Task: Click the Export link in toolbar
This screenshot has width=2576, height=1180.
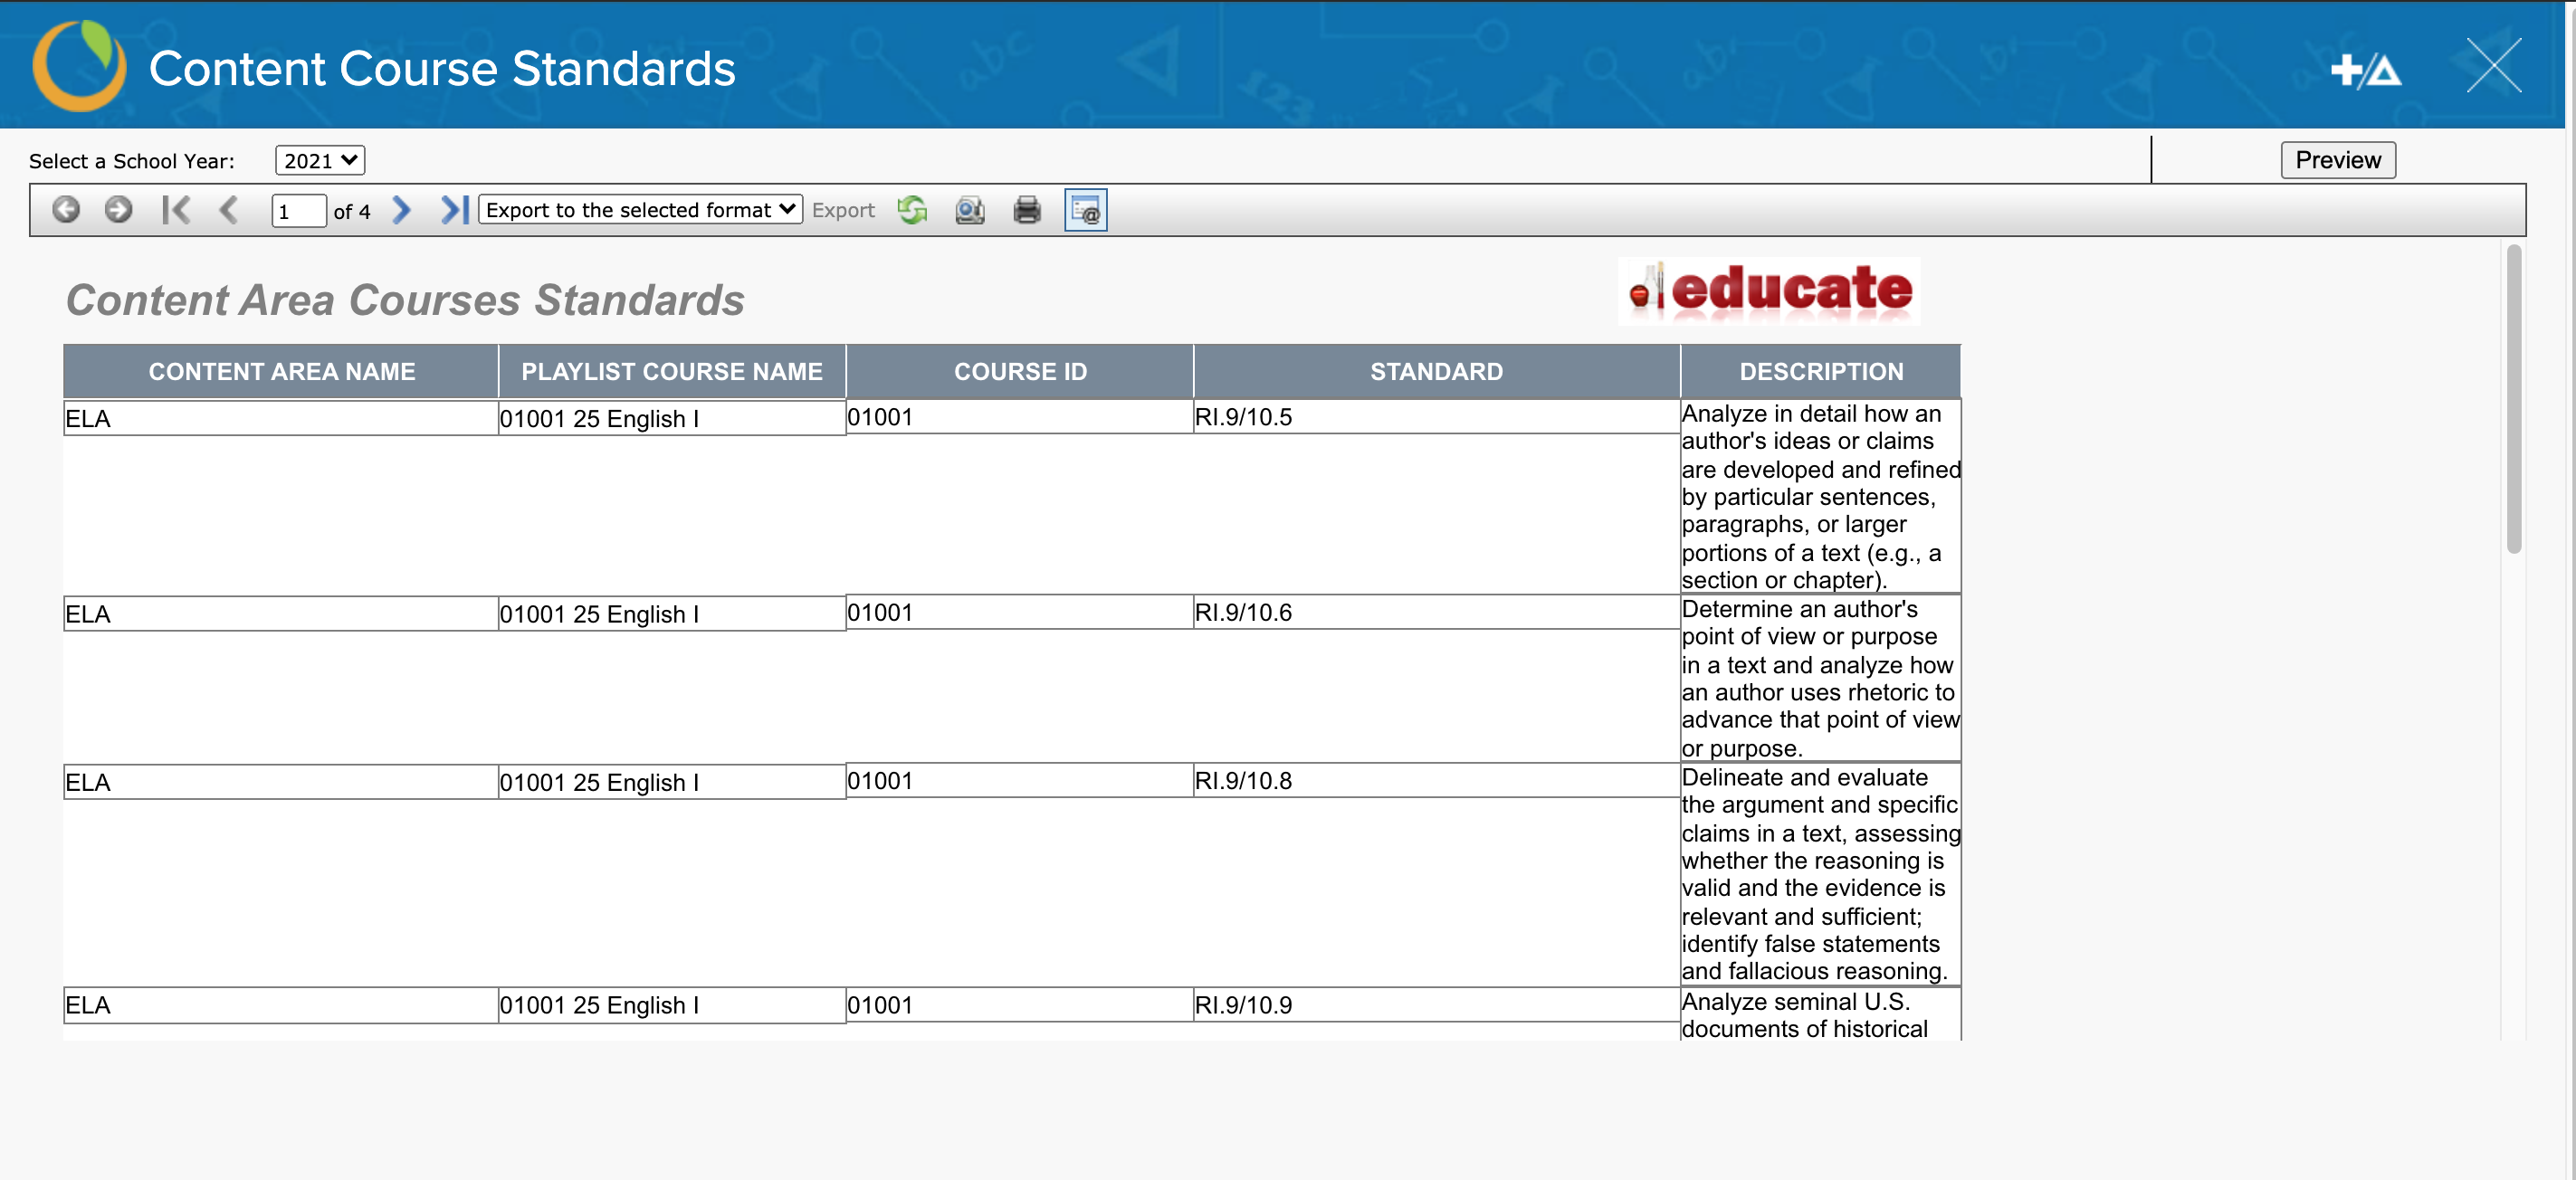Action: (x=843, y=210)
